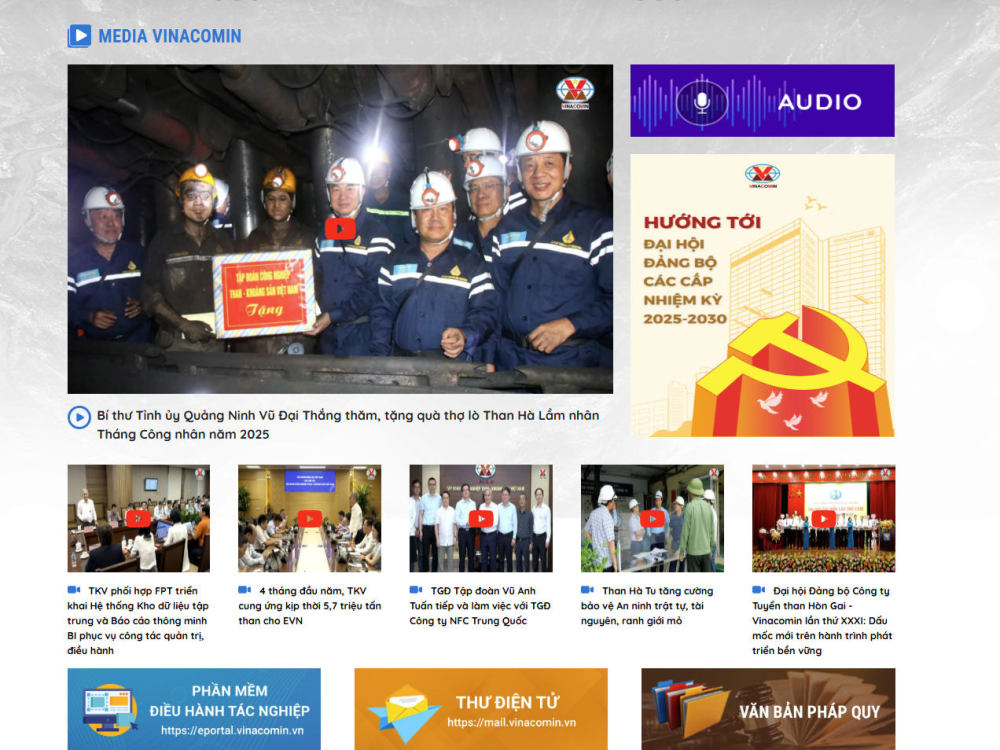This screenshot has height=750, width=1000.
Task: Click the camera icon before Than Hà Tu
Action: tap(587, 590)
